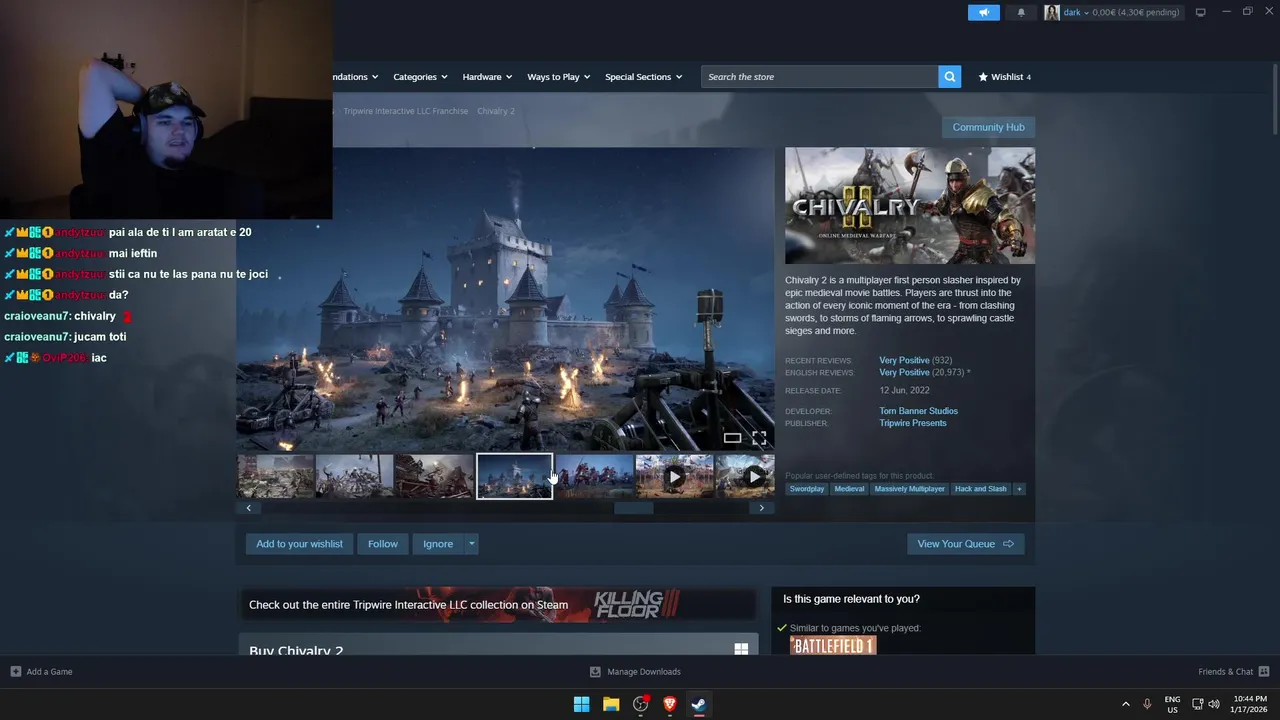The image size is (1280, 720).
Task: Click the Chivalry II header image
Action: [910, 206]
